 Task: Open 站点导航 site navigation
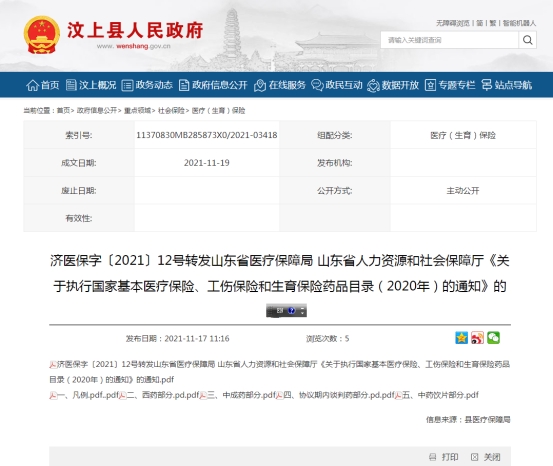pyautogui.click(x=506, y=85)
